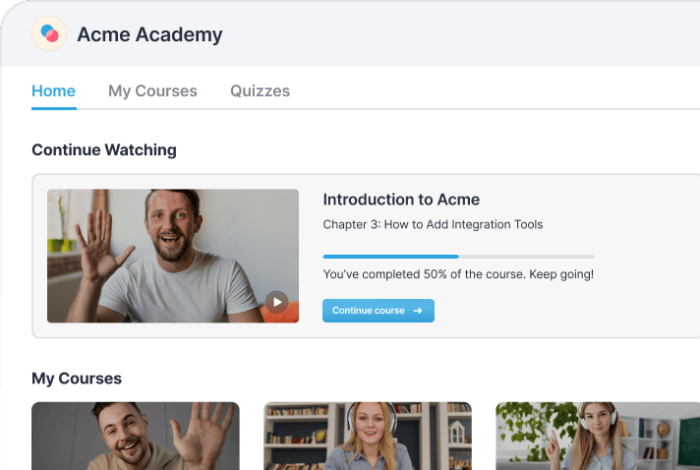Click the arrow icon in Continue course button
Screen dimensions: 700x470
click(x=417, y=311)
